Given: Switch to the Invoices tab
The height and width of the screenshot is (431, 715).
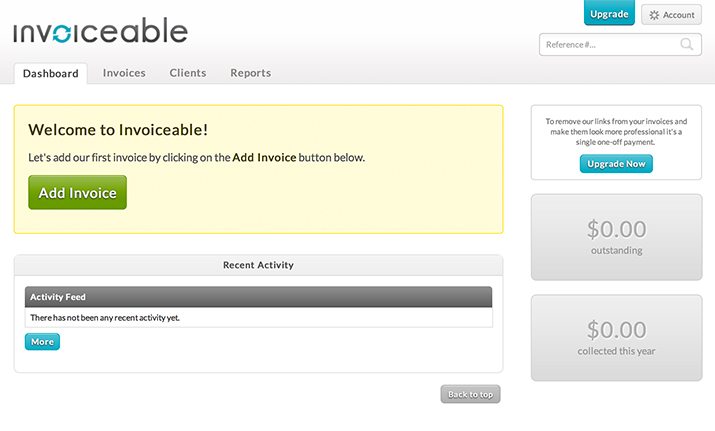Looking at the screenshot, I should tap(124, 73).
